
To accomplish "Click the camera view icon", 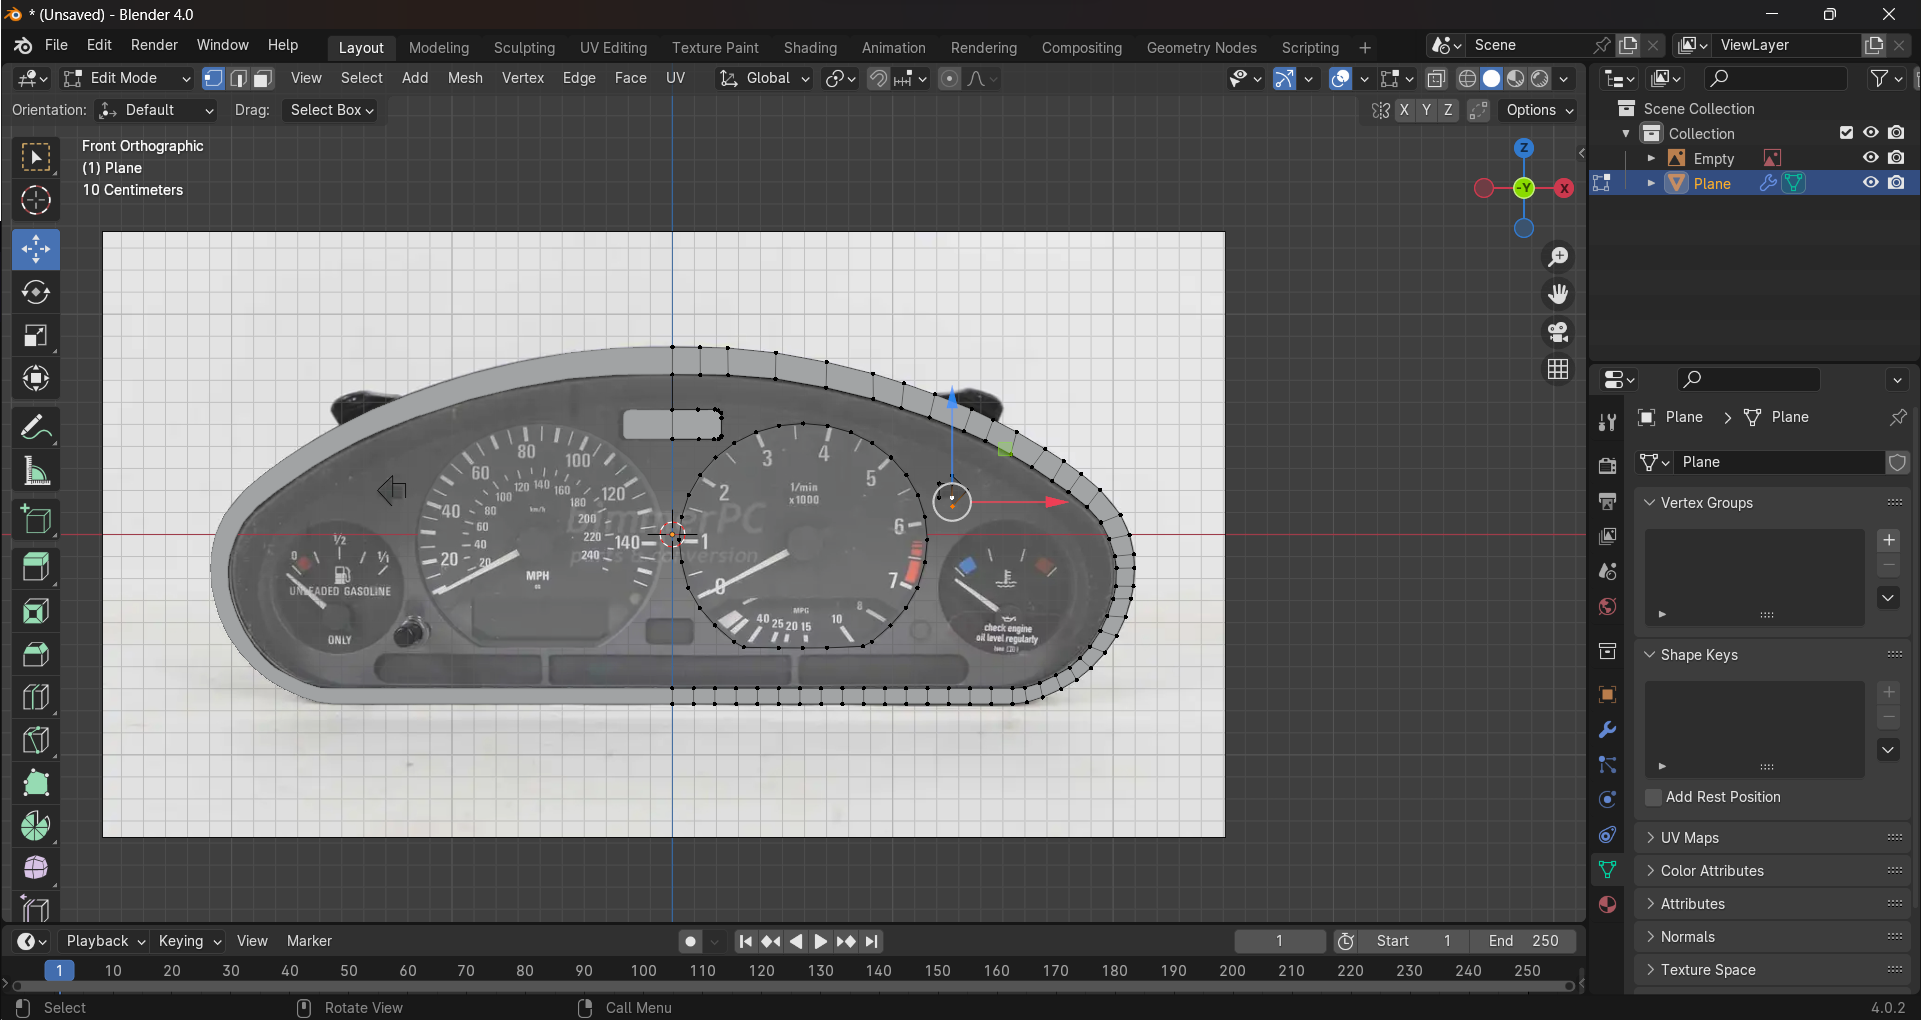I will pyautogui.click(x=1558, y=332).
